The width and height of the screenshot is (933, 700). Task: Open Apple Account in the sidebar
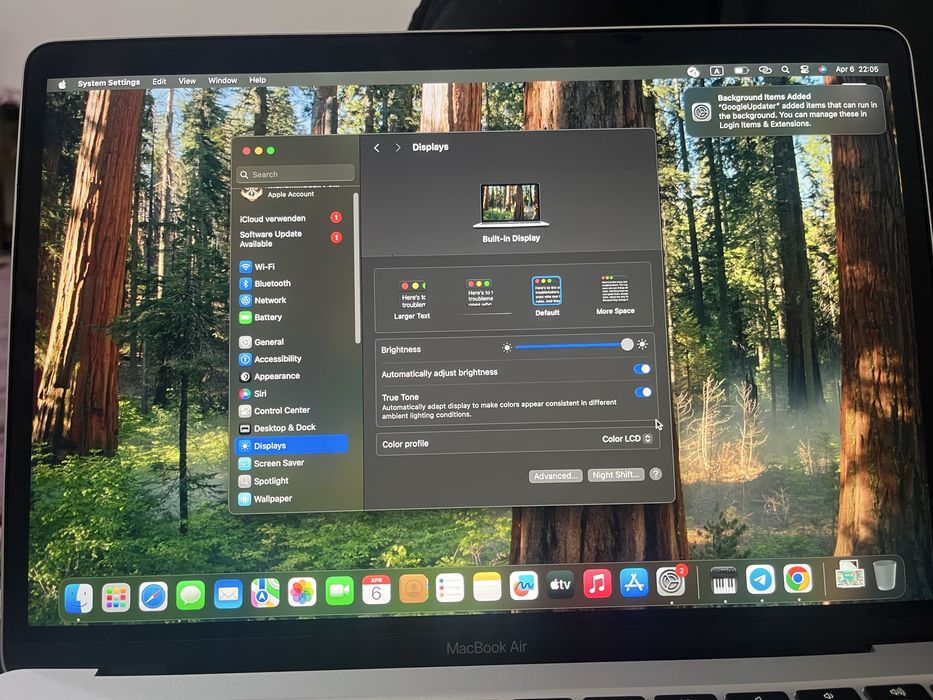coord(290,193)
